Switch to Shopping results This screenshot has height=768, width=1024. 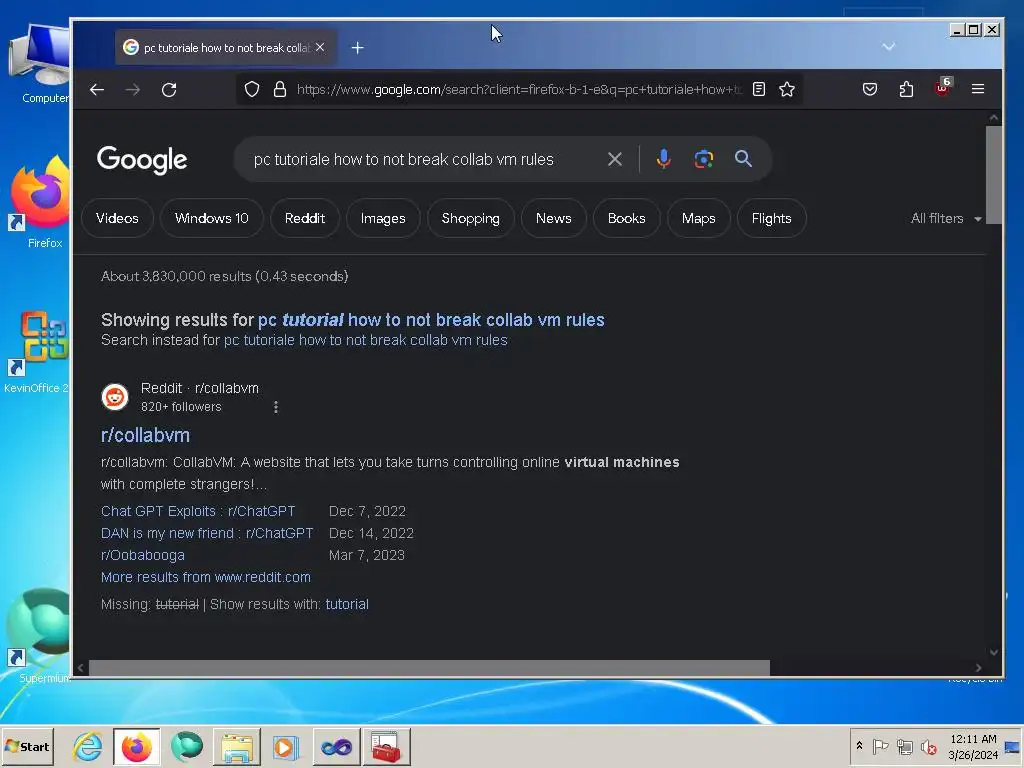(x=471, y=218)
